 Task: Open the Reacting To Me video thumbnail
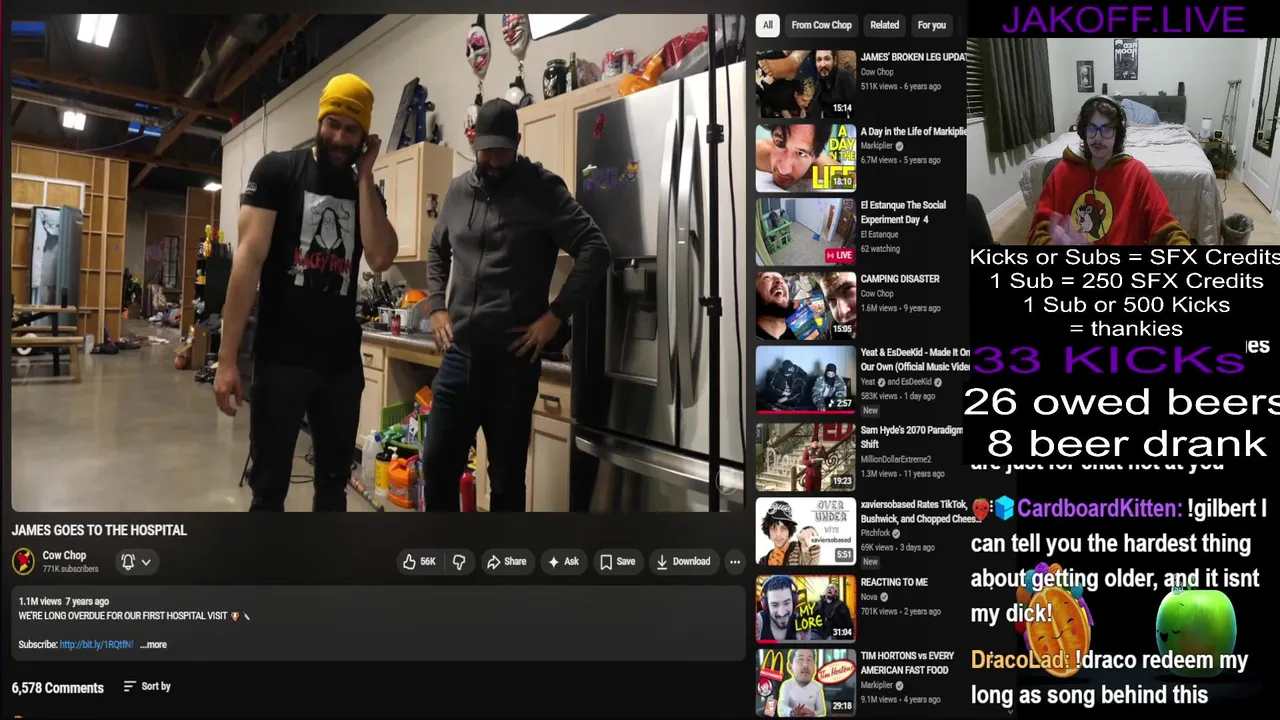coord(805,607)
